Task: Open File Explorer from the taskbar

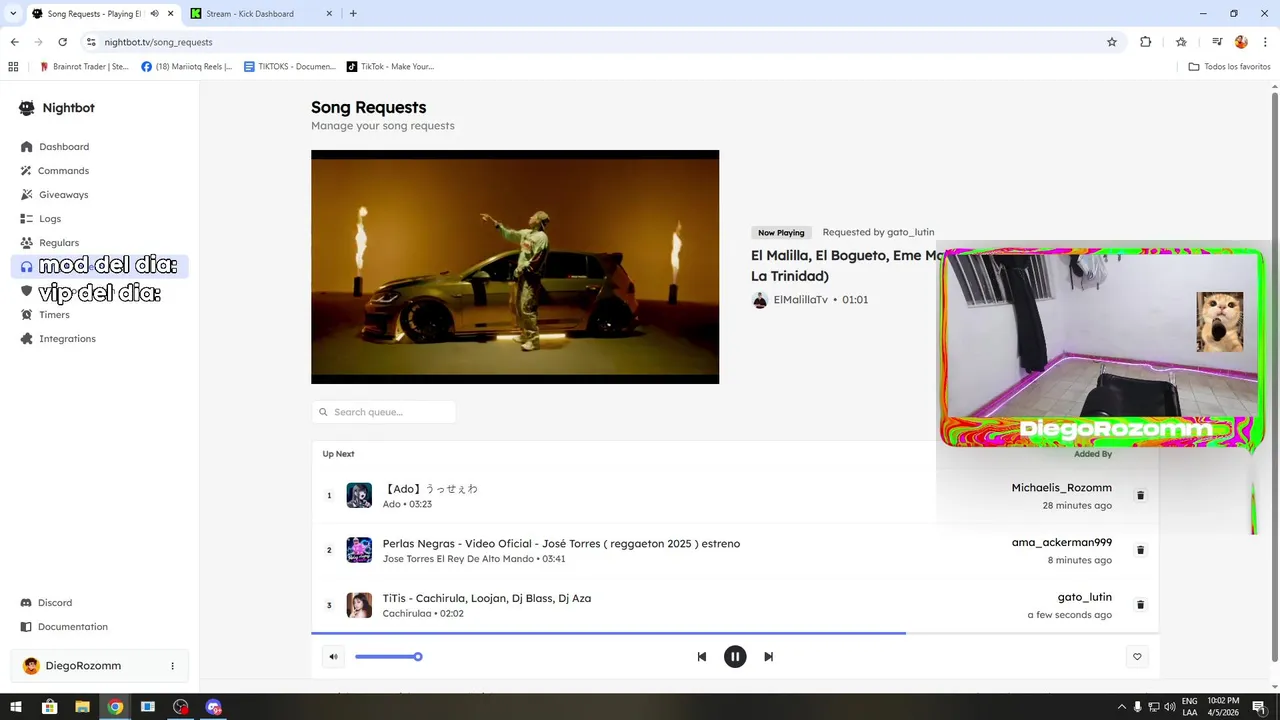Action: (x=82, y=707)
